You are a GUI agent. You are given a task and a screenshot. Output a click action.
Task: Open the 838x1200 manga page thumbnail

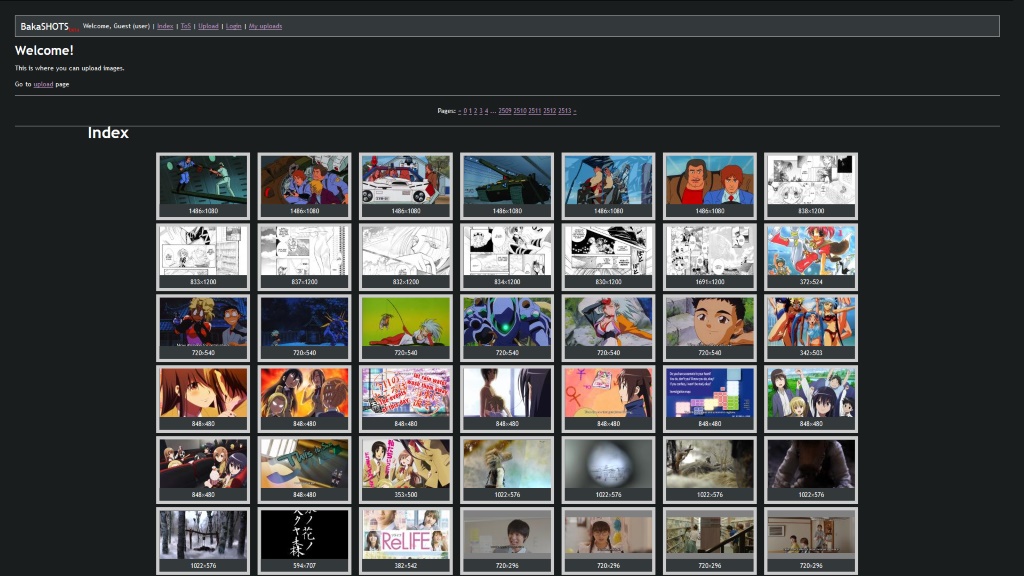click(810, 185)
